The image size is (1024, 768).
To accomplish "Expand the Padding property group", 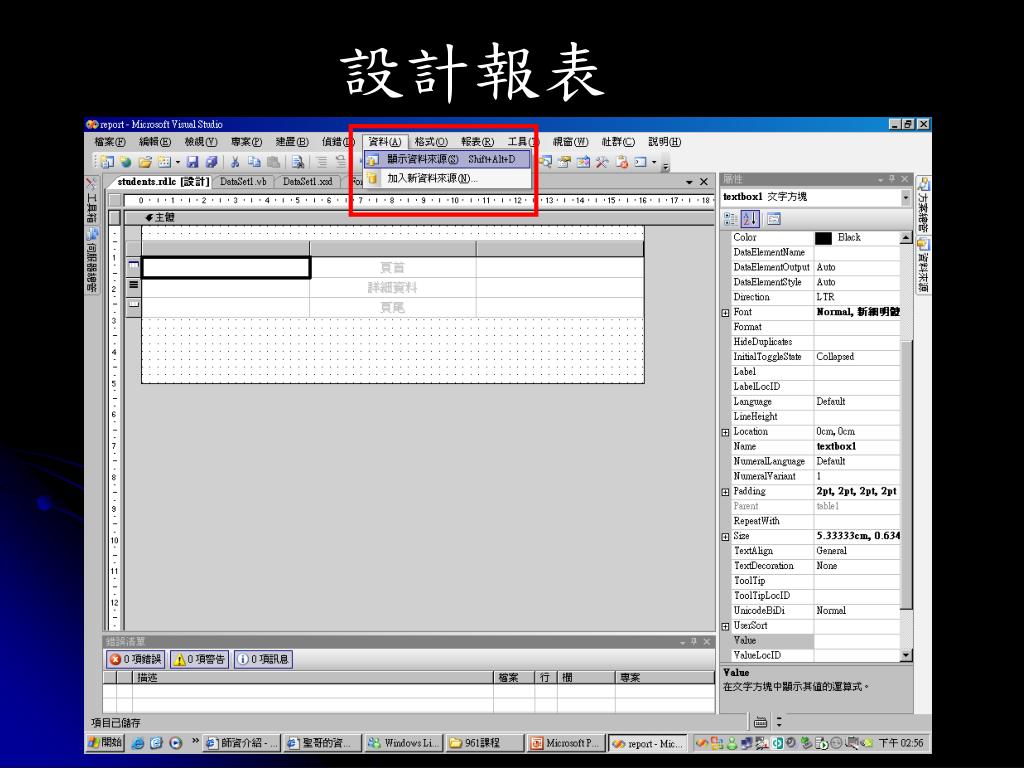I will coord(726,492).
